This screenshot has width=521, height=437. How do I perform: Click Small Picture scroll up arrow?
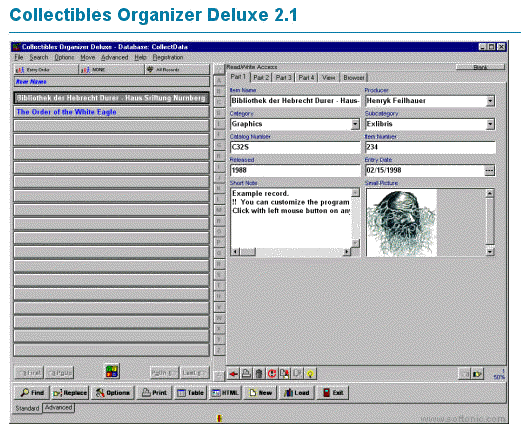[490, 193]
